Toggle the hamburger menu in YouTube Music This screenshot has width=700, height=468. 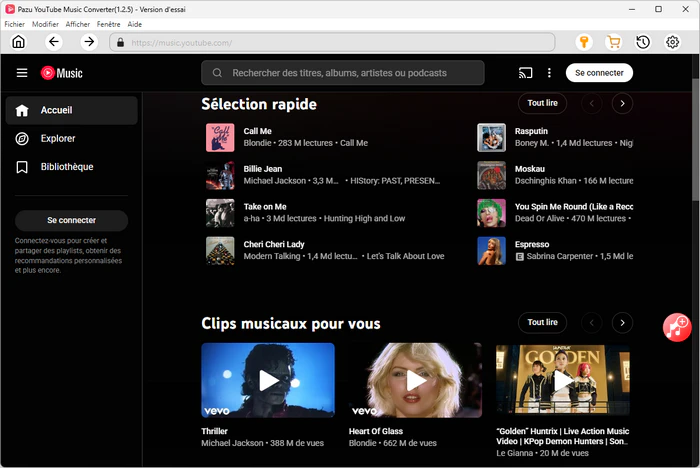[22, 73]
